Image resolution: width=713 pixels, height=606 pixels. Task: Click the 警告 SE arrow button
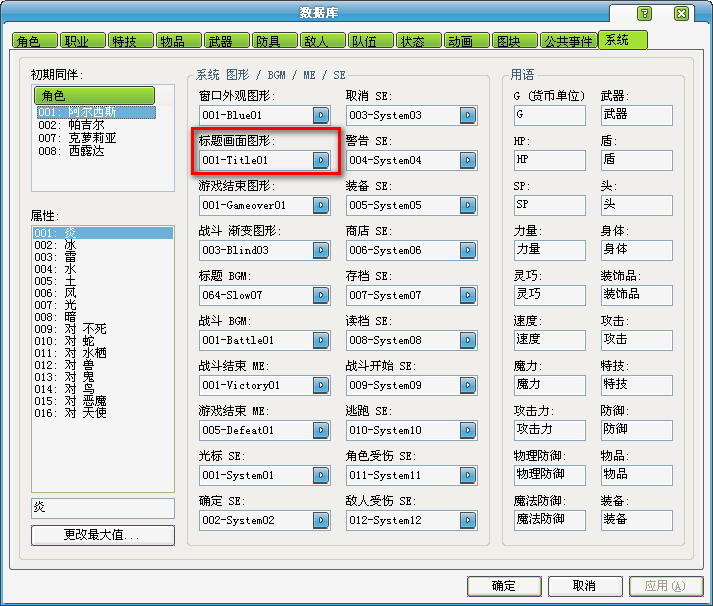467,160
